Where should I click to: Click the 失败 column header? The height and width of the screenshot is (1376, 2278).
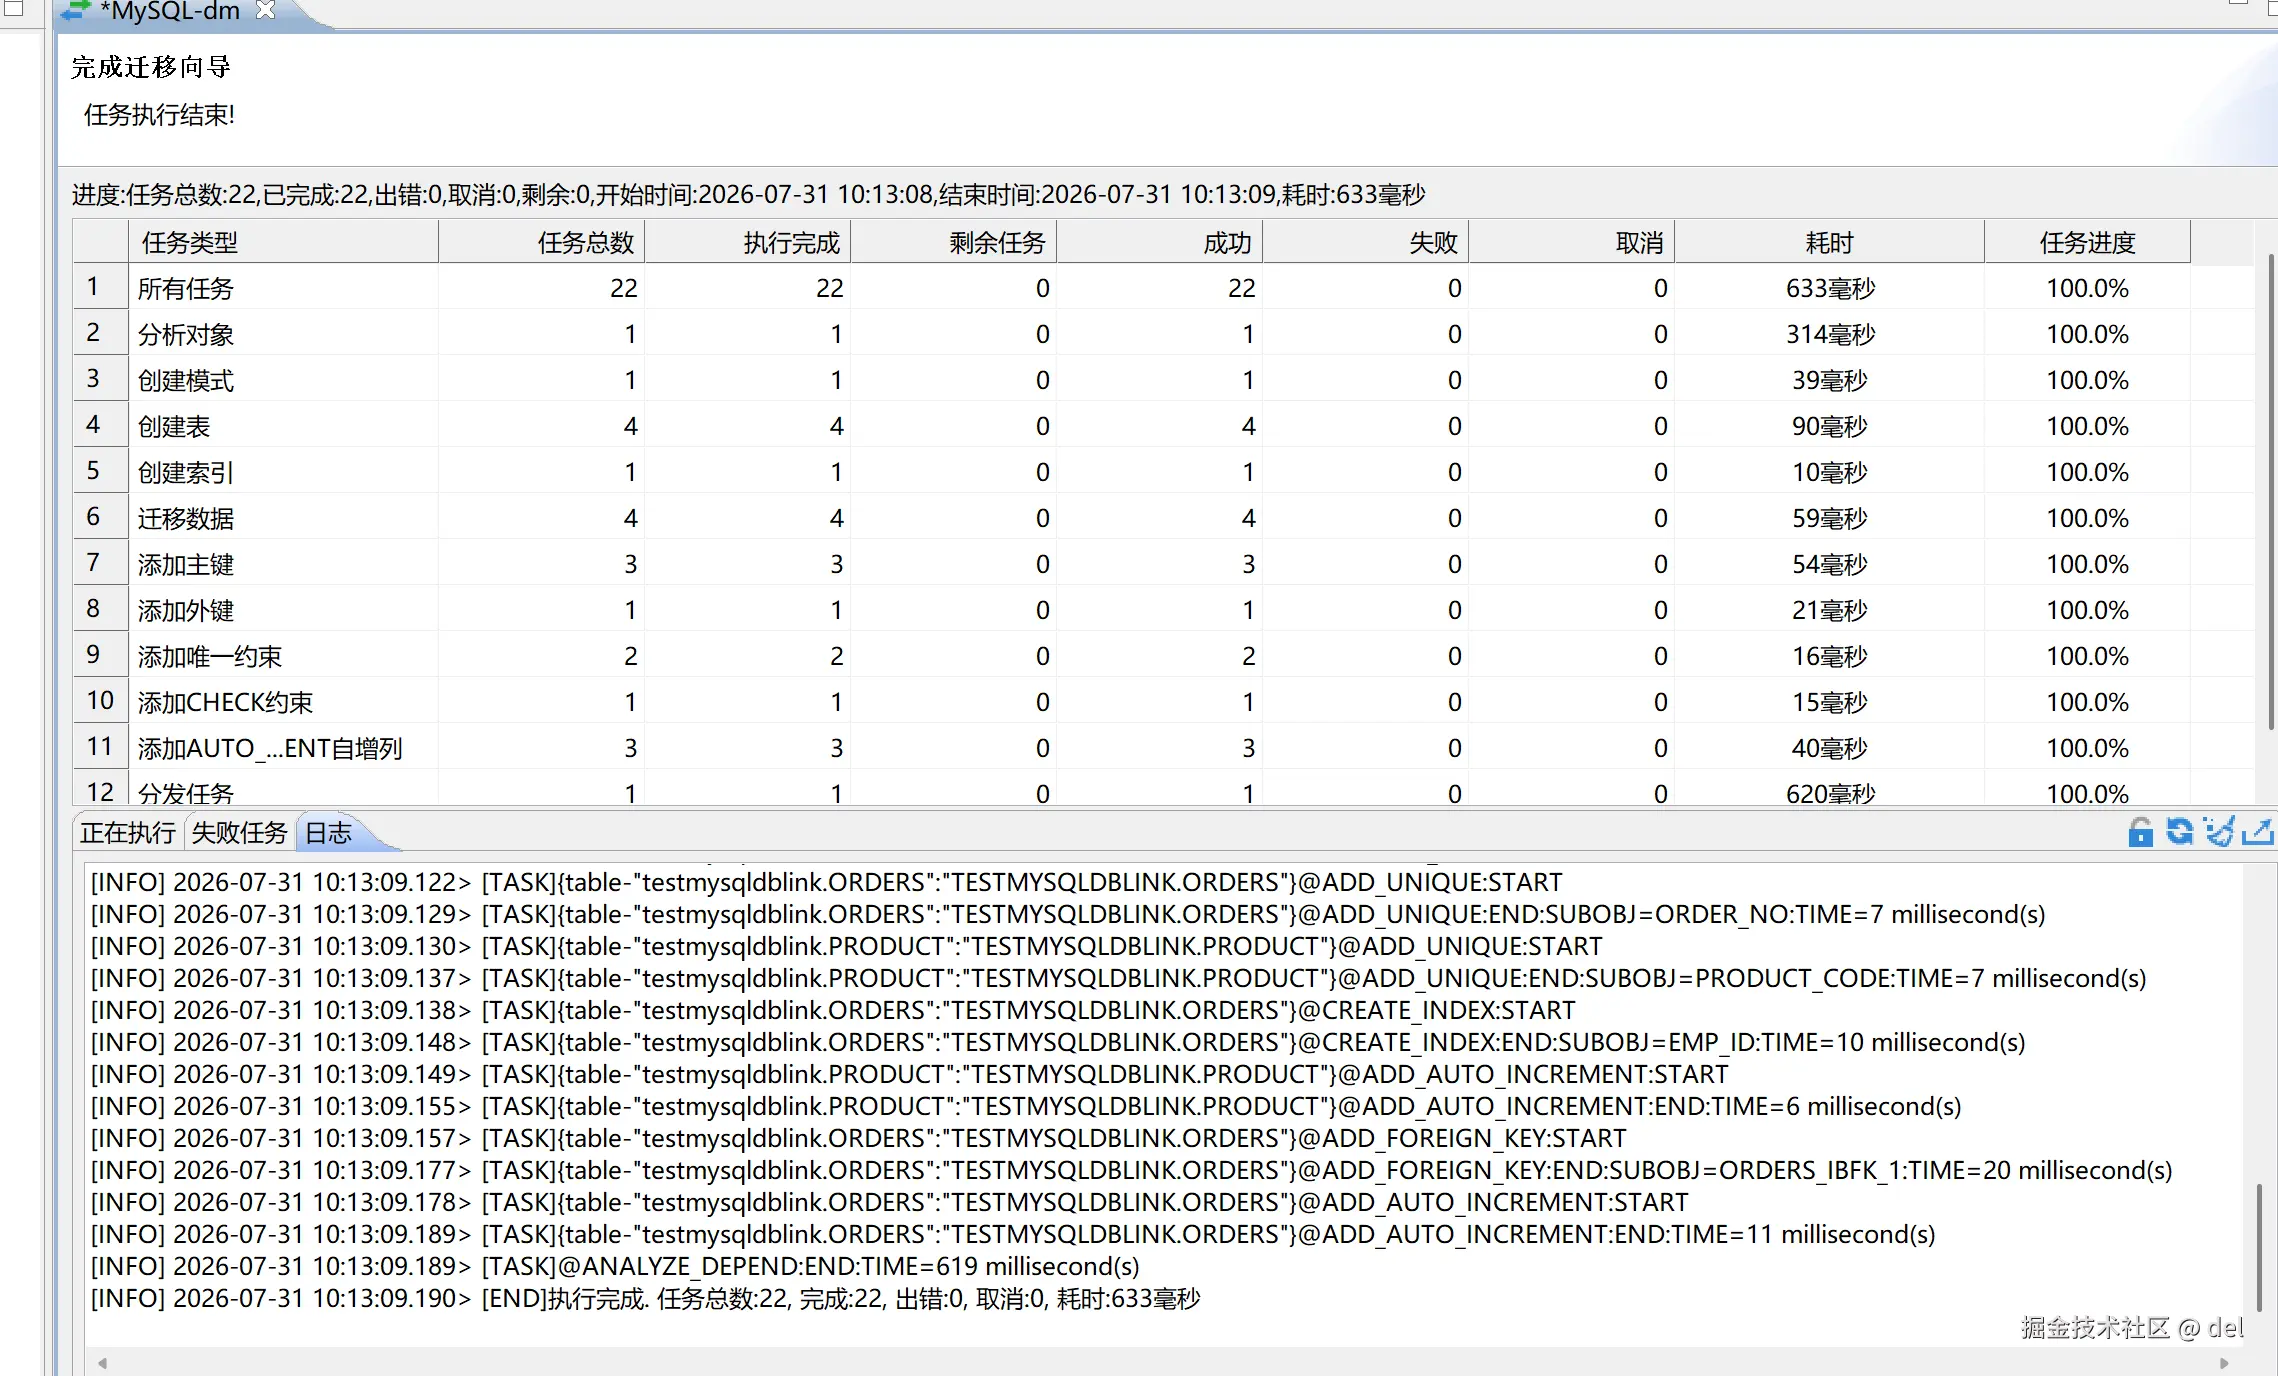coord(1366,242)
